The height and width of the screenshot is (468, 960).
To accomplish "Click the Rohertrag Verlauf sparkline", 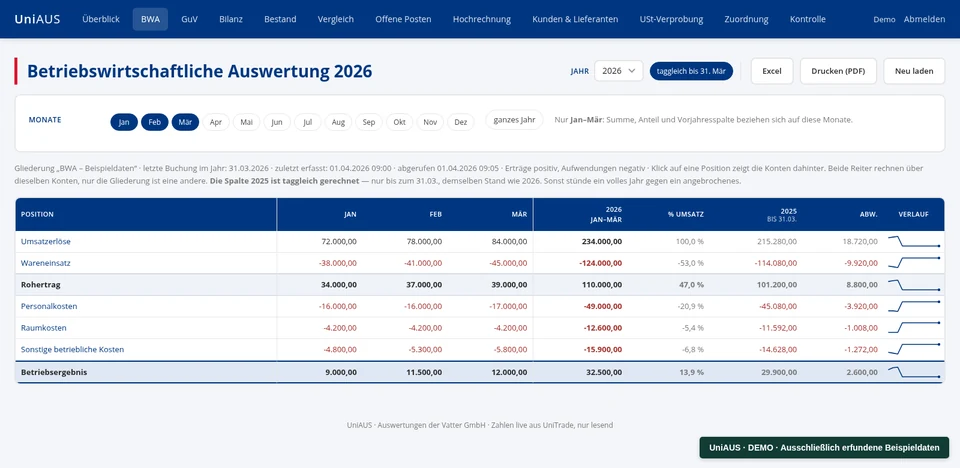I will (914, 285).
